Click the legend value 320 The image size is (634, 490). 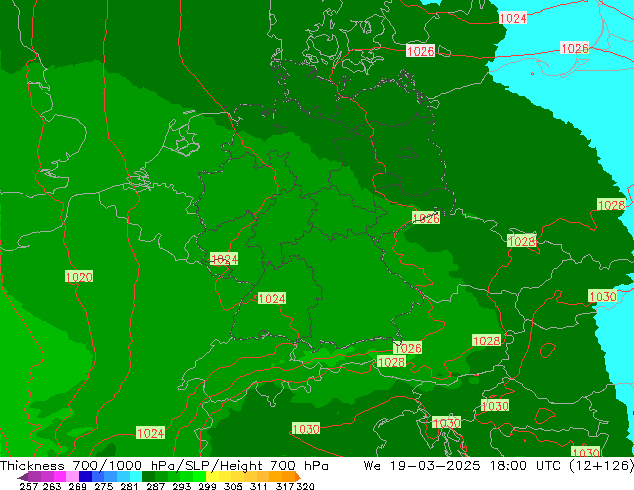[x=305, y=486]
